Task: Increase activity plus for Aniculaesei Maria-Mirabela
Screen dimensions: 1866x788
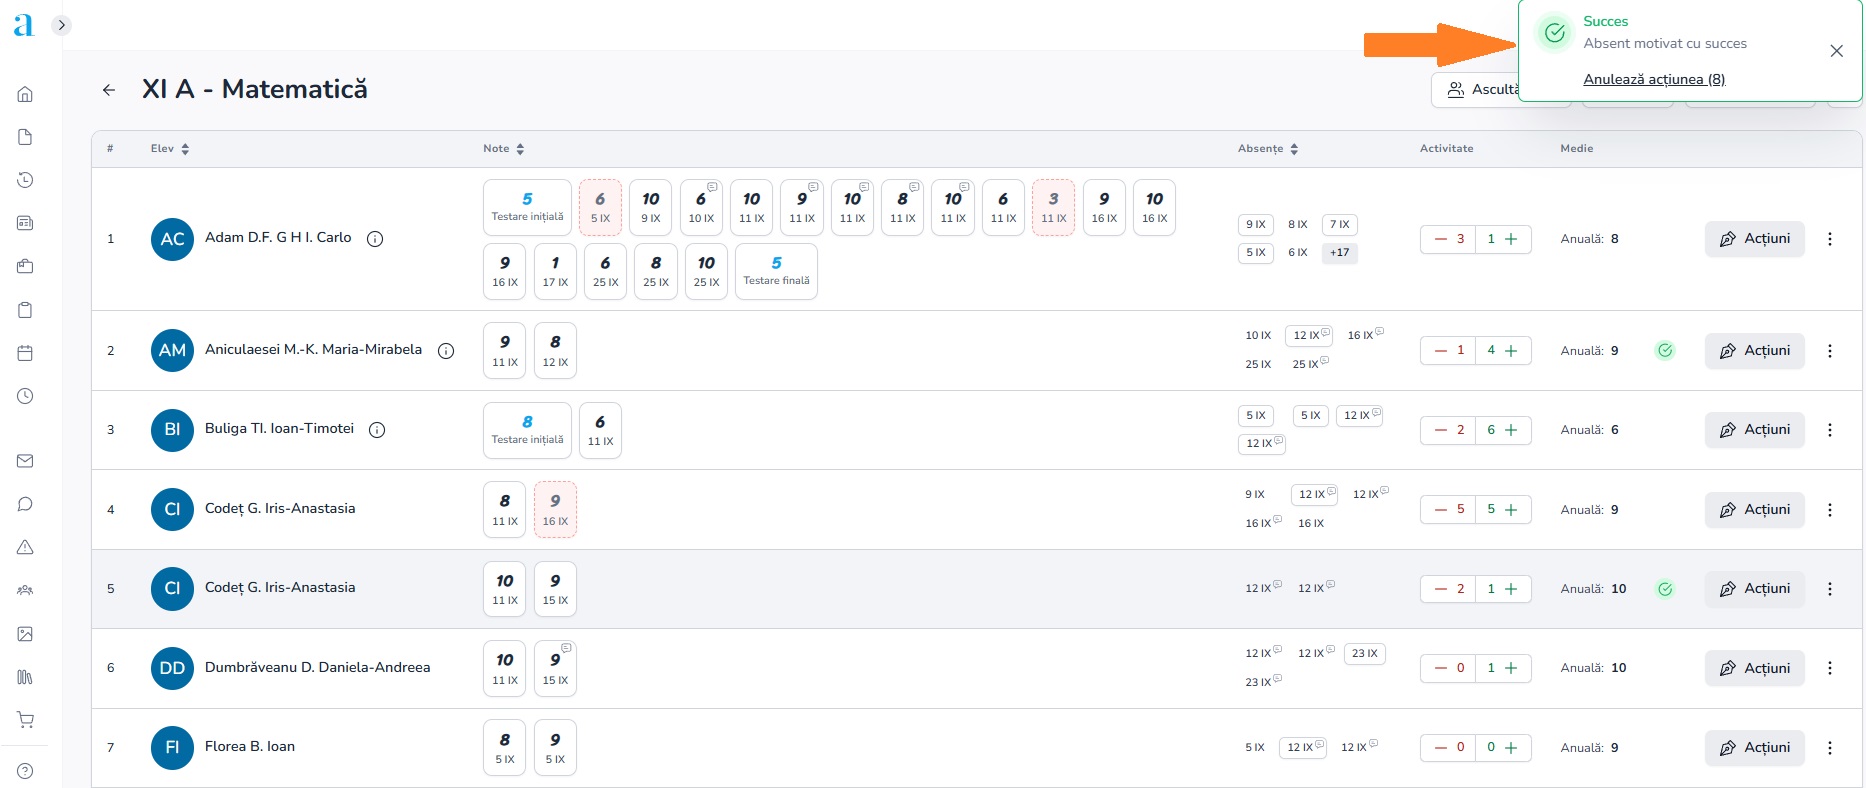Action: point(1511,351)
